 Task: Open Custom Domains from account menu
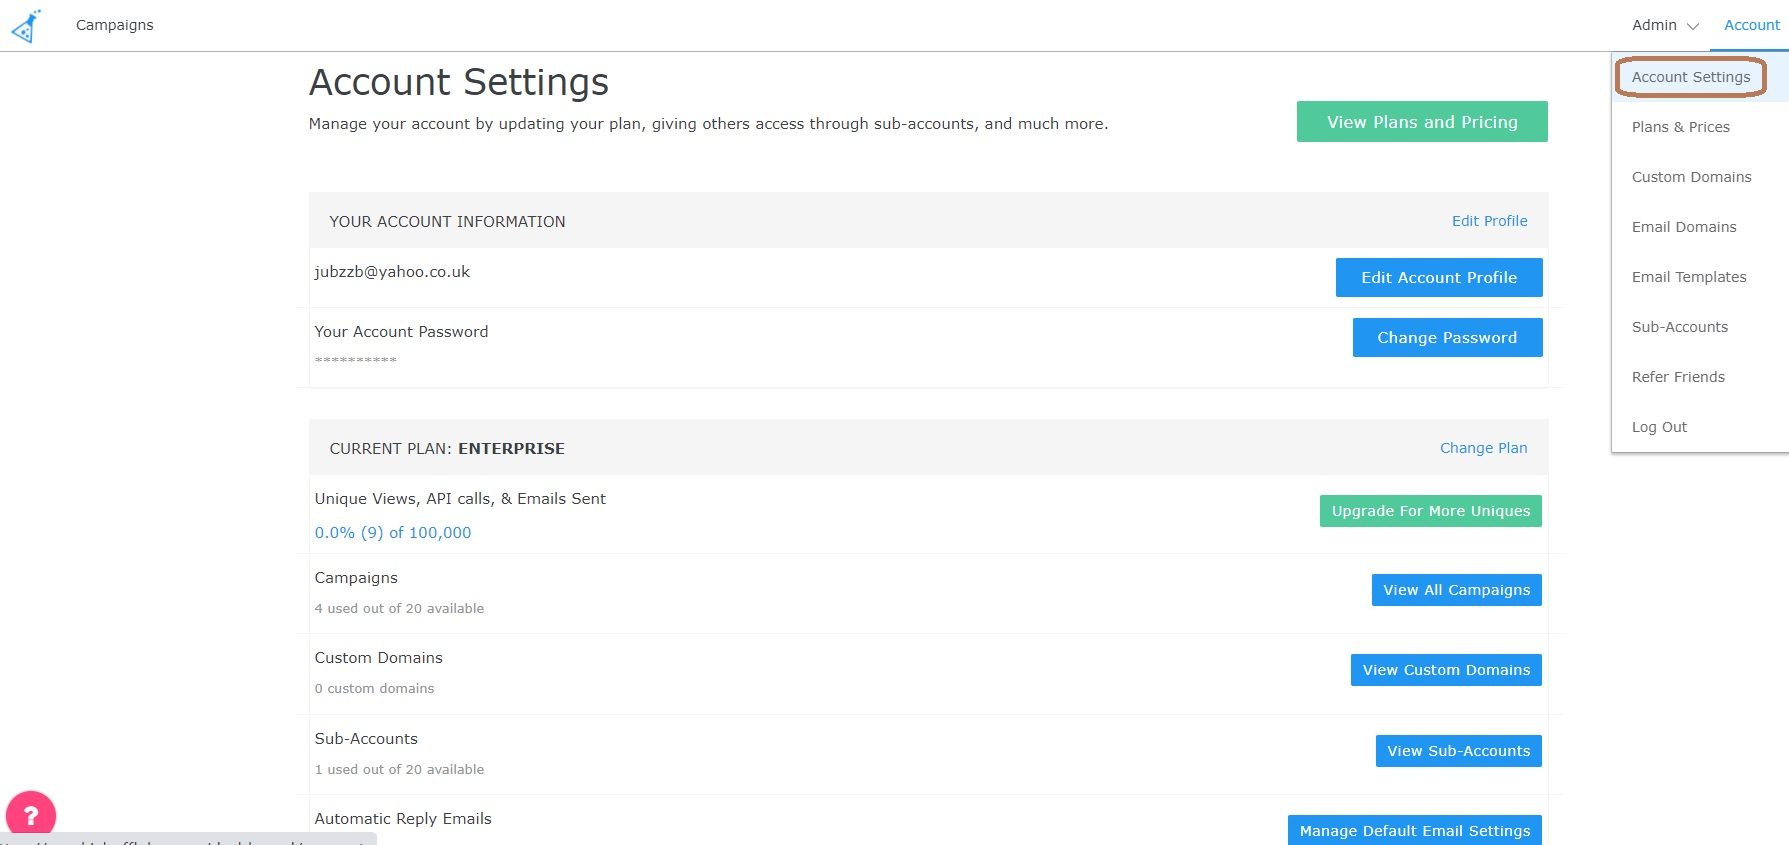click(x=1691, y=177)
